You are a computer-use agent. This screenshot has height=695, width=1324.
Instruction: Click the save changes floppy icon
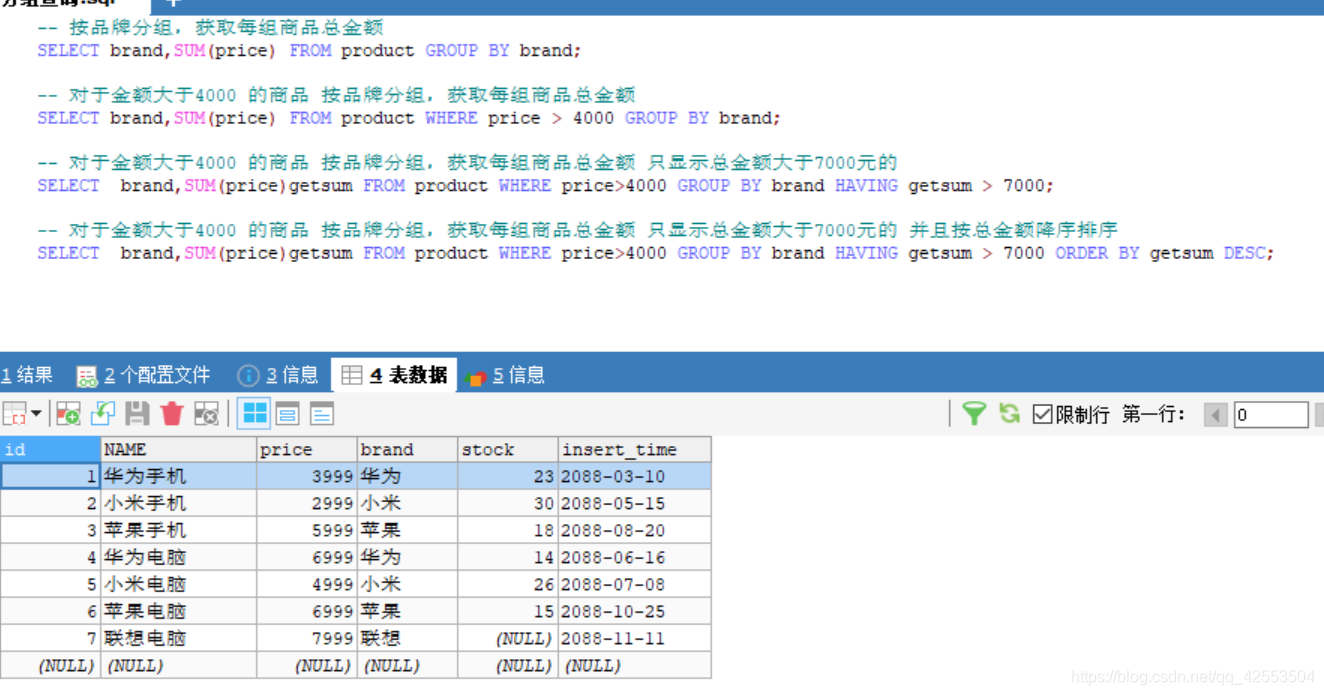point(137,413)
